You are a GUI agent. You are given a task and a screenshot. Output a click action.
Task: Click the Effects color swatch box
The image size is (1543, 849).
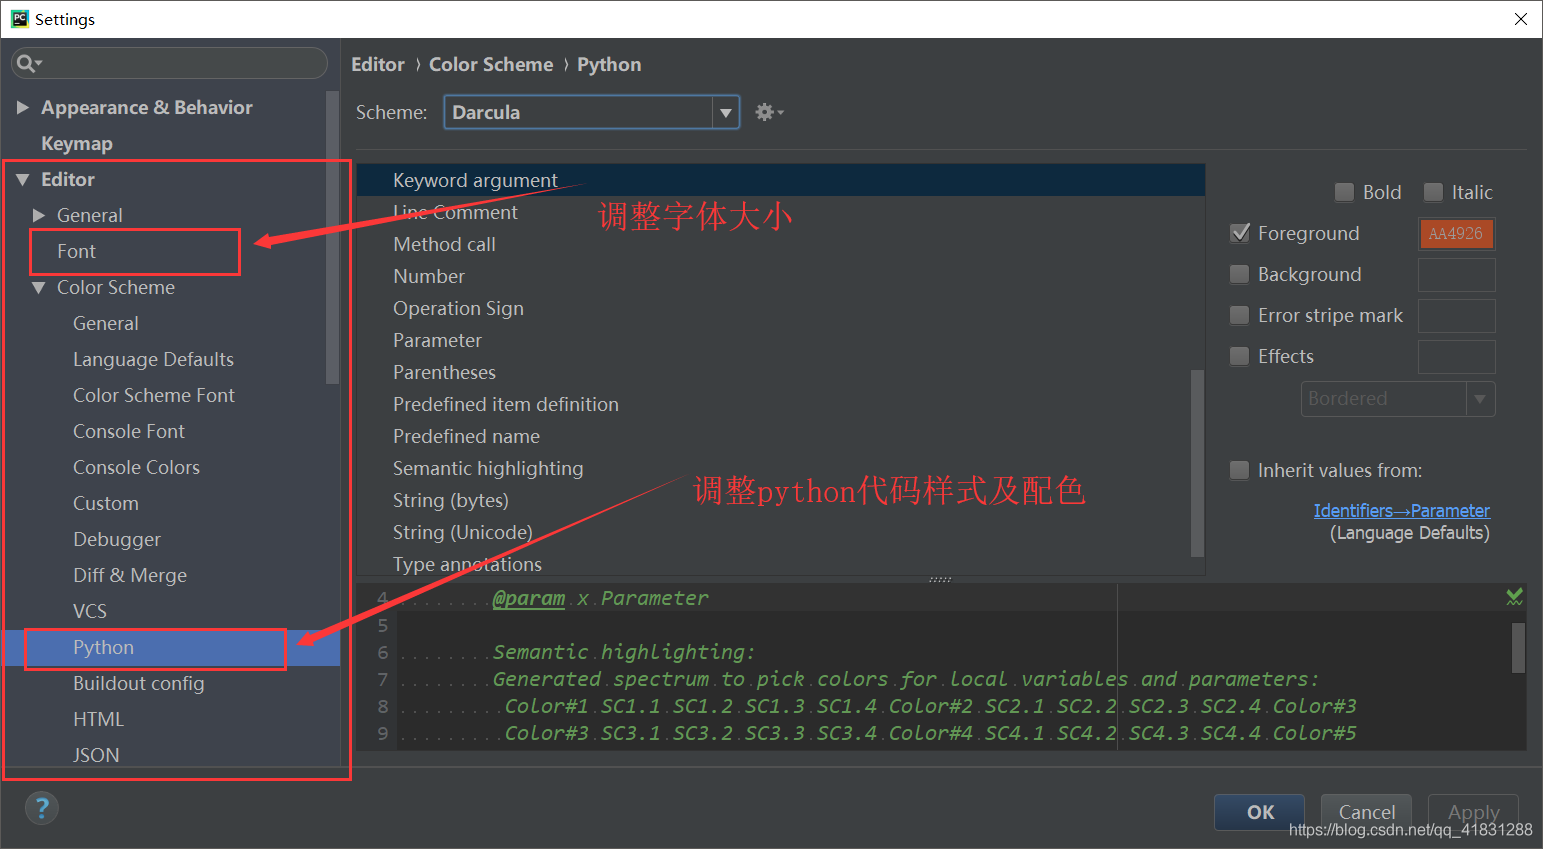(1456, 356)
